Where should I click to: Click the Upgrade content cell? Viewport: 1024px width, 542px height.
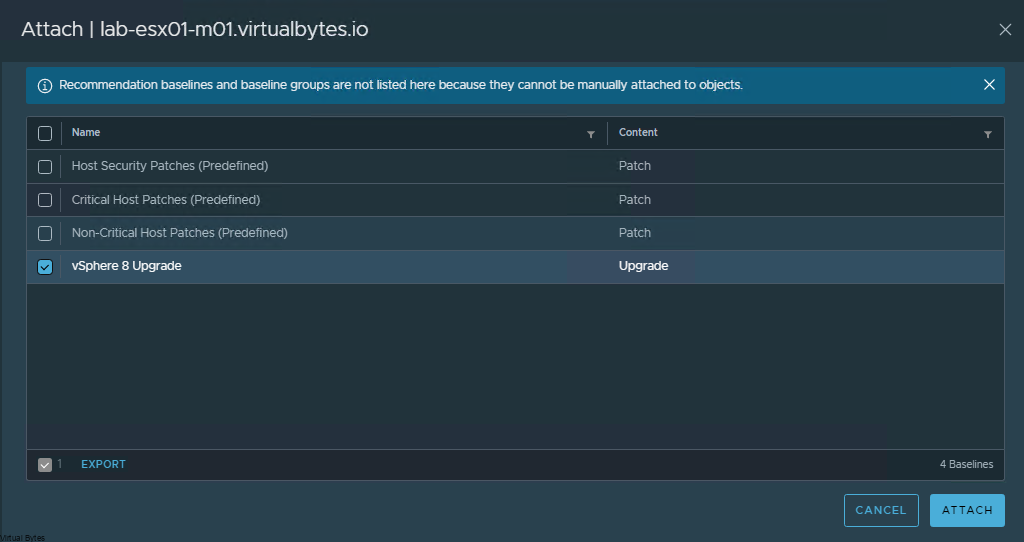point(643,266)
